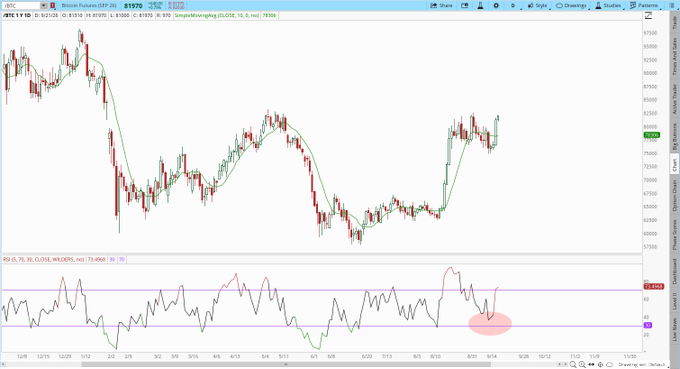Open chart settings gear icon

point(496,6)
